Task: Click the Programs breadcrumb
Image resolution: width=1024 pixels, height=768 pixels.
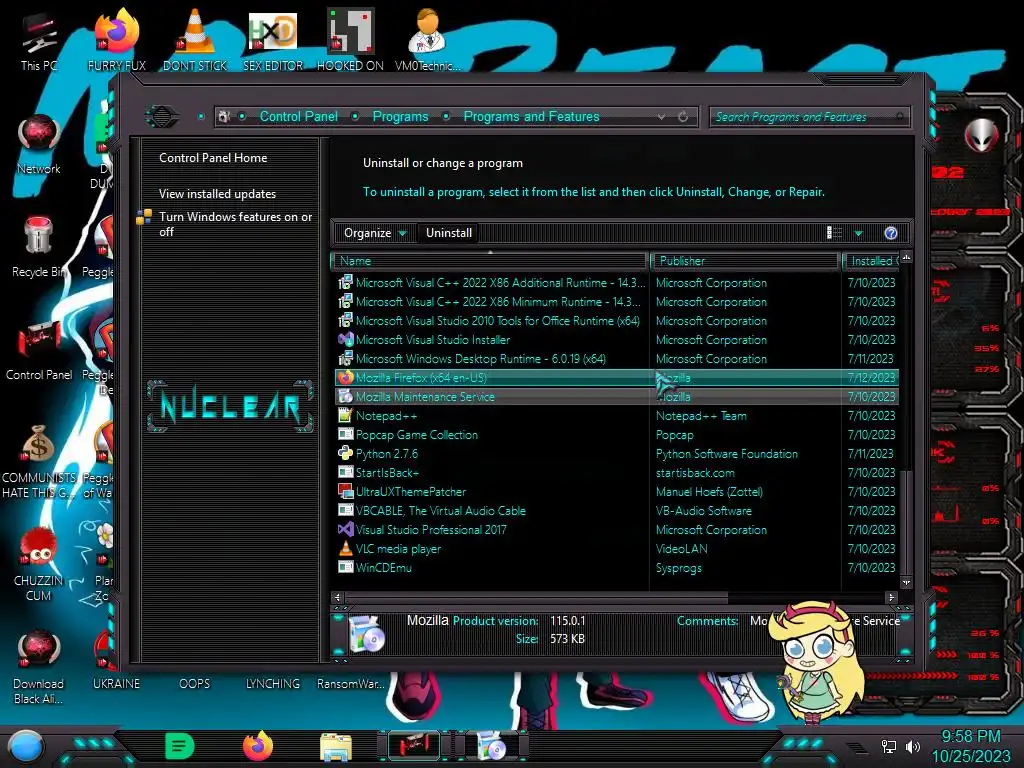Action: [x=400, y=116]
